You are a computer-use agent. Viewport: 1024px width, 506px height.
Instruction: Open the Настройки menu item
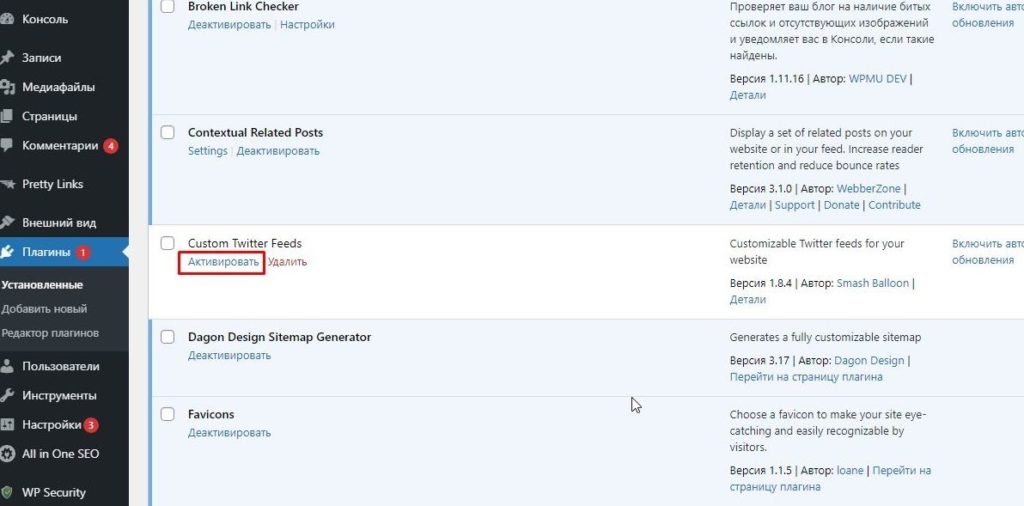51,425
